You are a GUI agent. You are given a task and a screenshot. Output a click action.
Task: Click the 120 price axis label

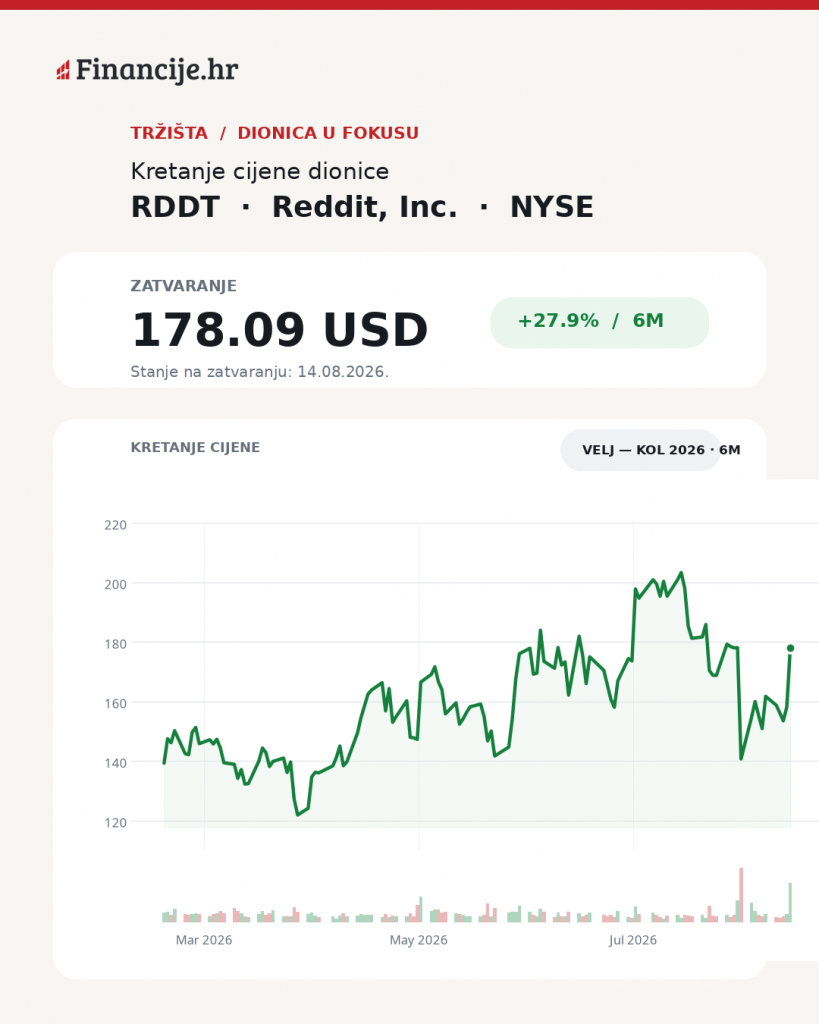point(116,823)
